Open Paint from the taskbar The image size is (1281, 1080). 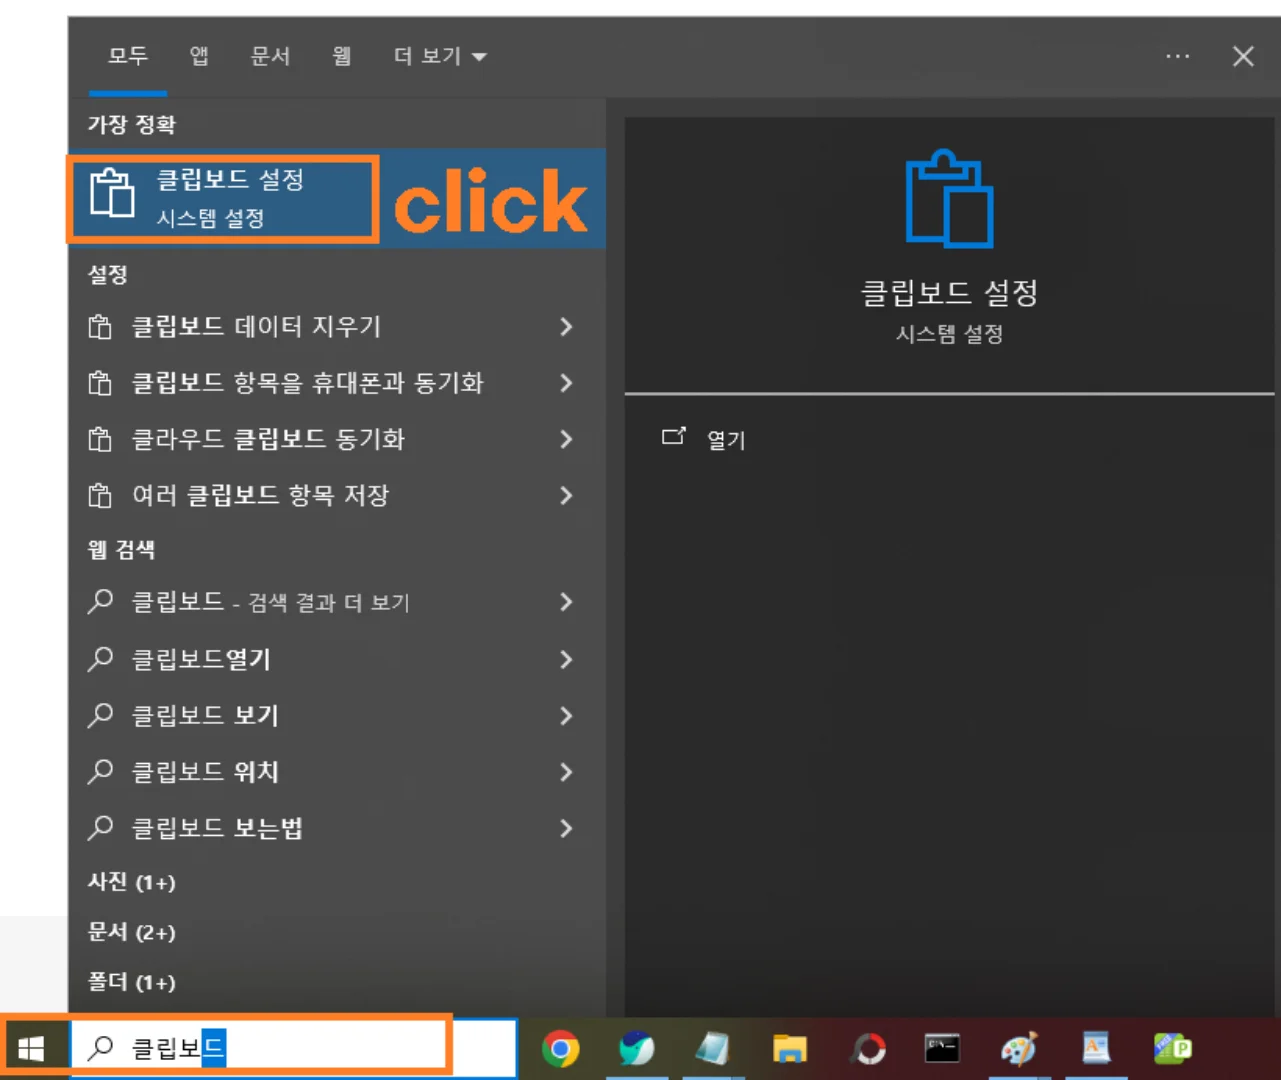tap(1020, 1048)
